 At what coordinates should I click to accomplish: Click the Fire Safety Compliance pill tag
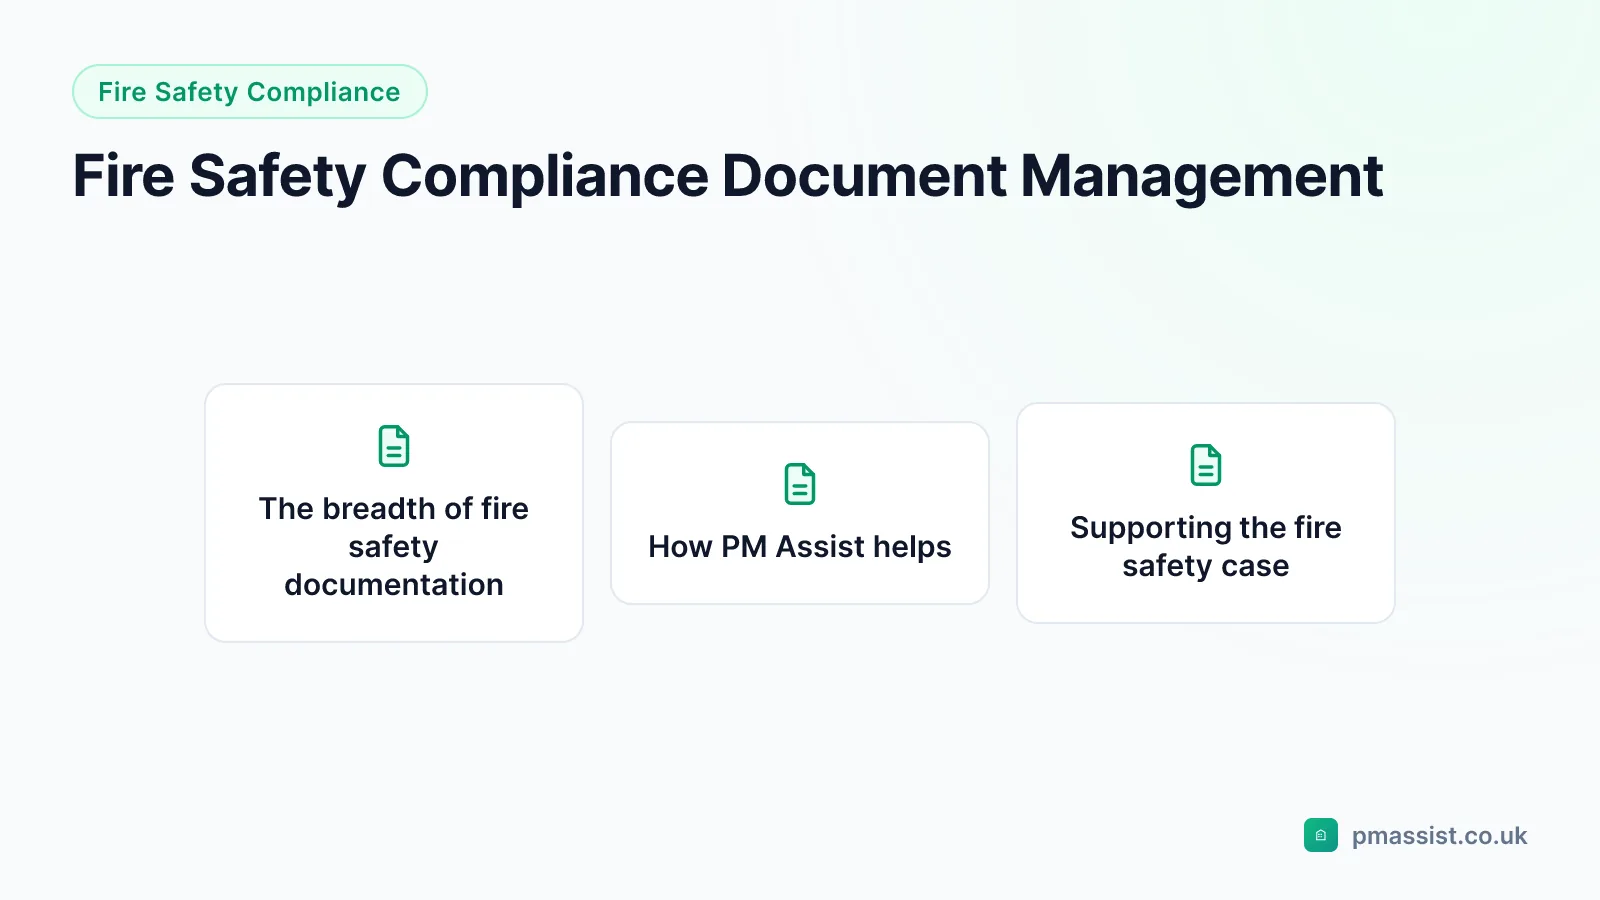pos(249,92)
